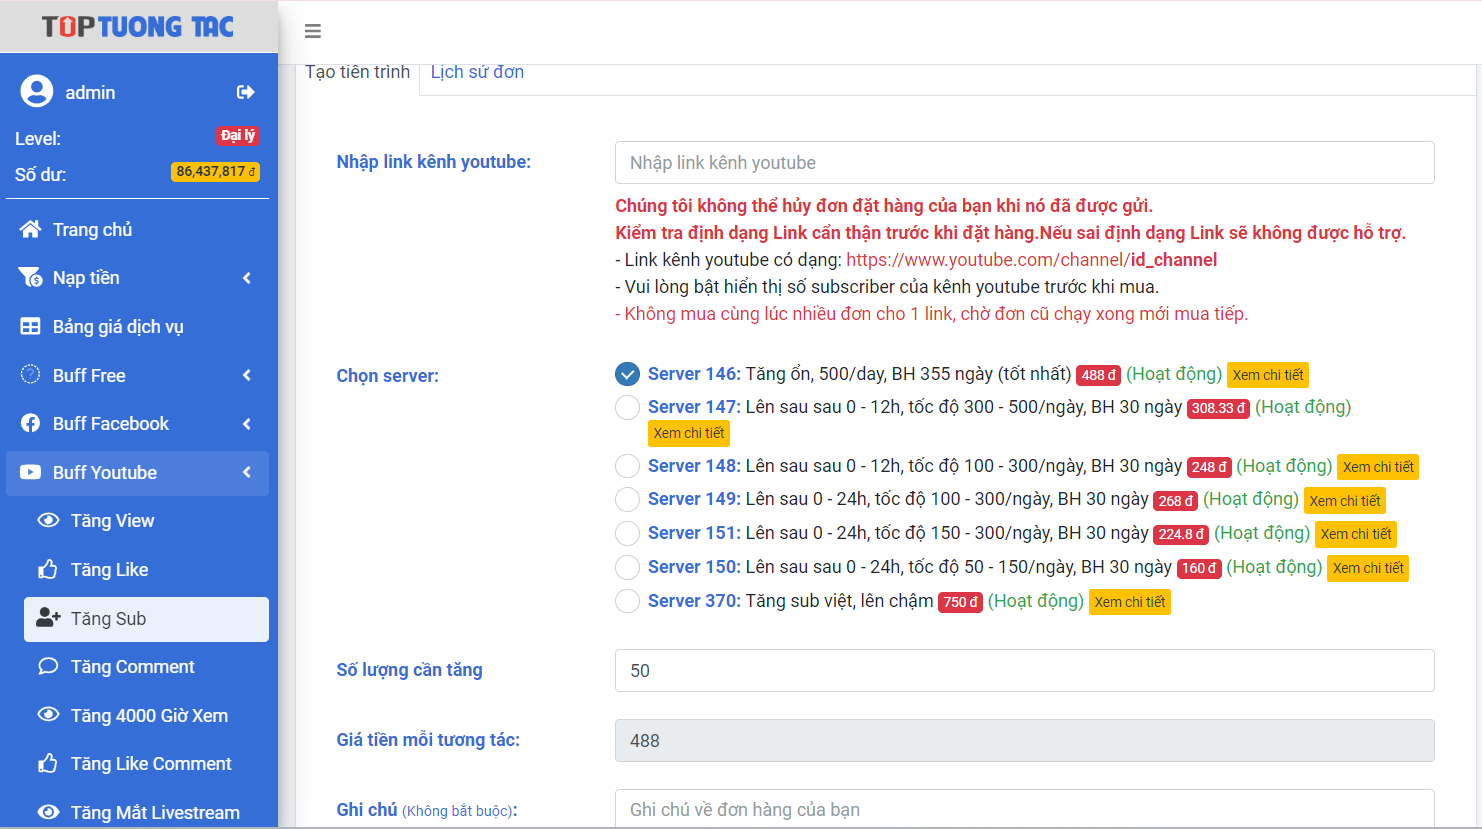This screenshot has height=829, width=1482.
Task: Click the Tăng Mắt Livestream eye icon
Action: [48, 812]
